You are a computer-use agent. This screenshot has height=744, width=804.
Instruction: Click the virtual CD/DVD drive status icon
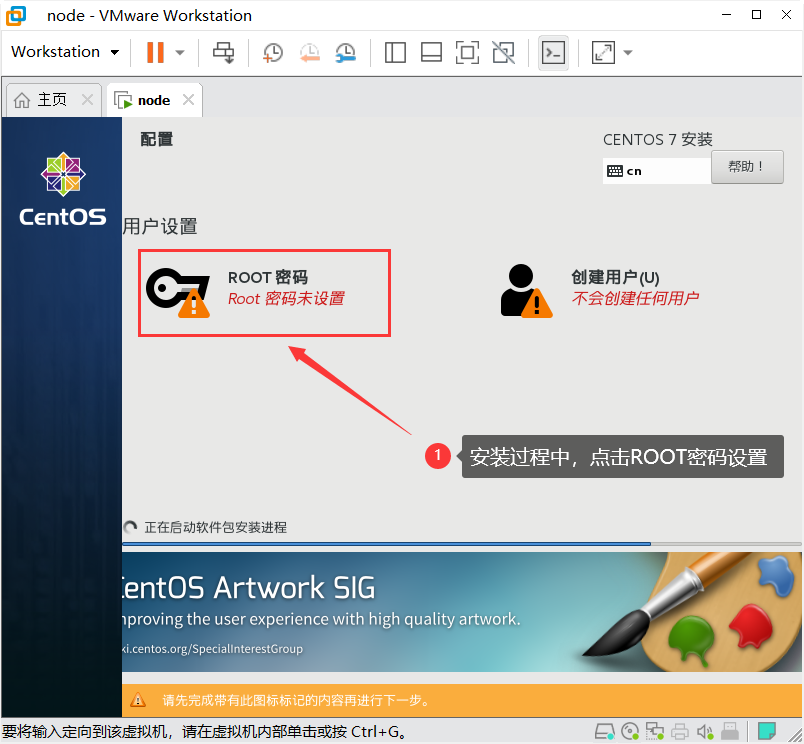click(630, 731)
